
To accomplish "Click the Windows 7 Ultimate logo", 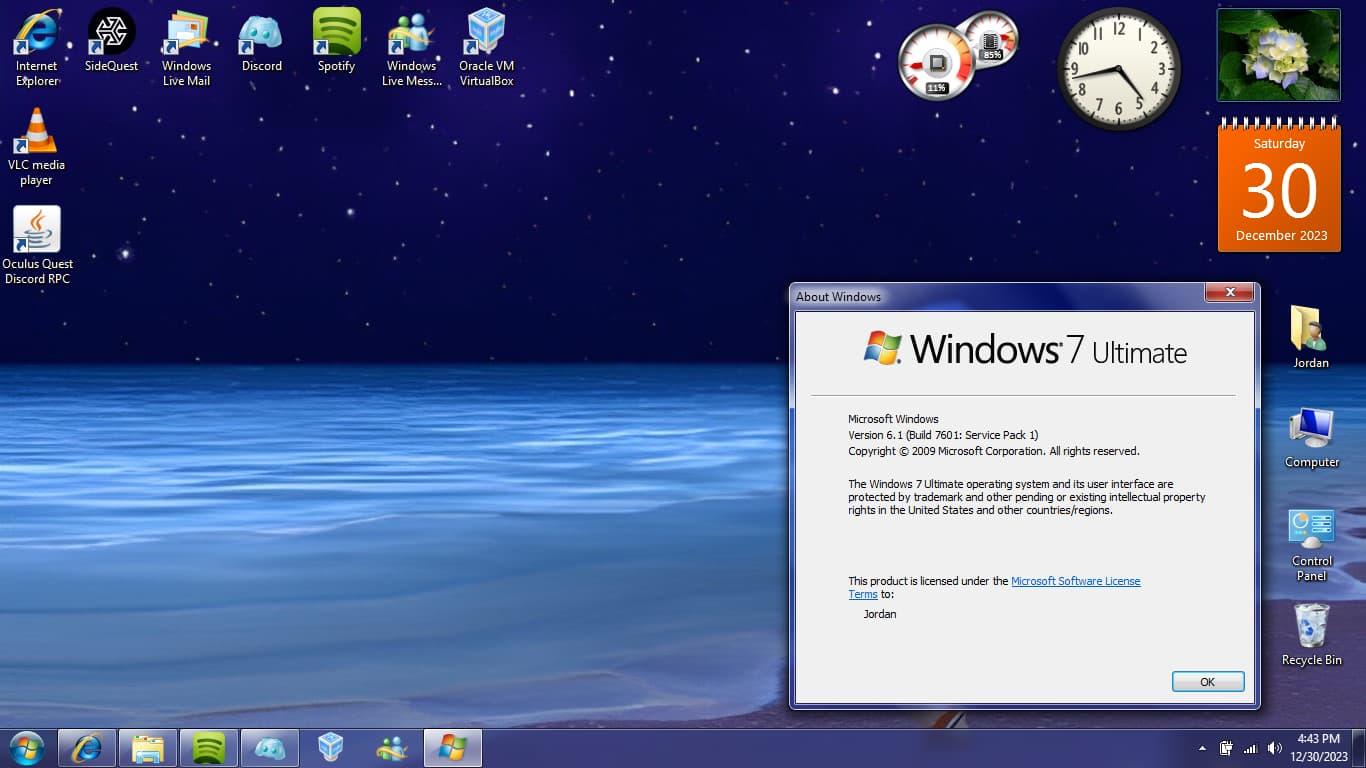I will coord(1025,349).
